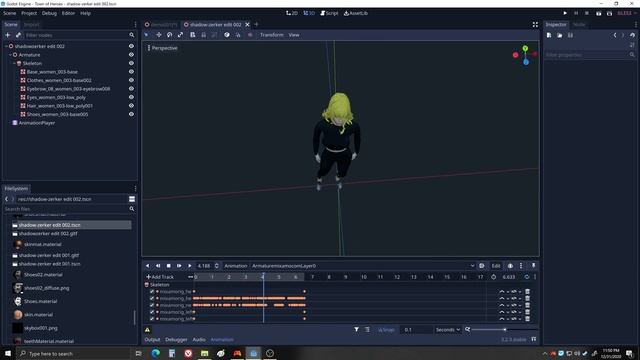Viewport: 640px width, 360px height.
Task: Open the Seconds time unit dropdown
Action: point(447,329)
